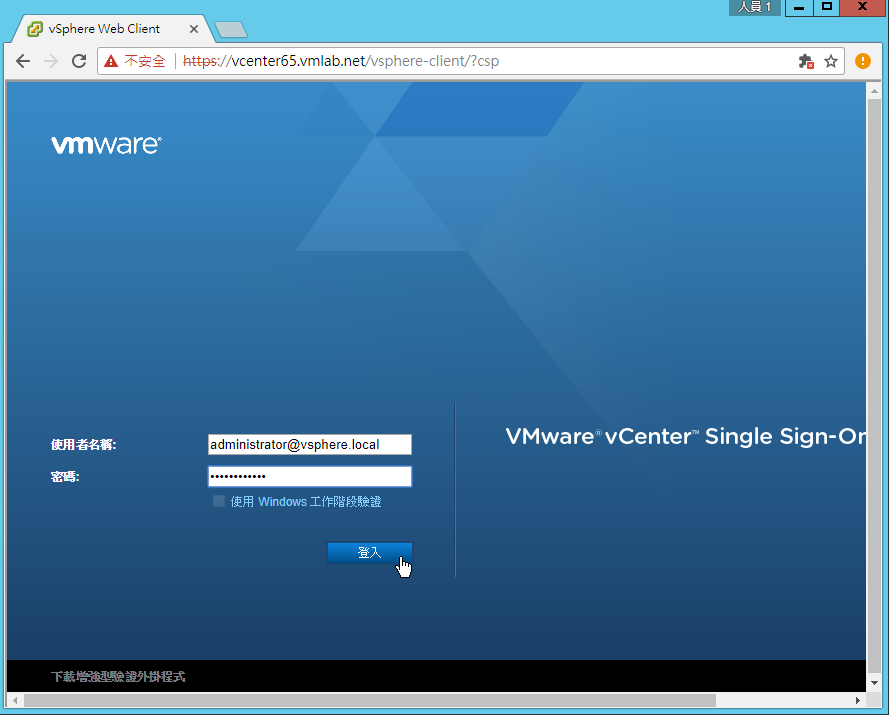Reload the page with refresh icon
The height and width of the screenshot is (715, 890).
tap(79, 61)
